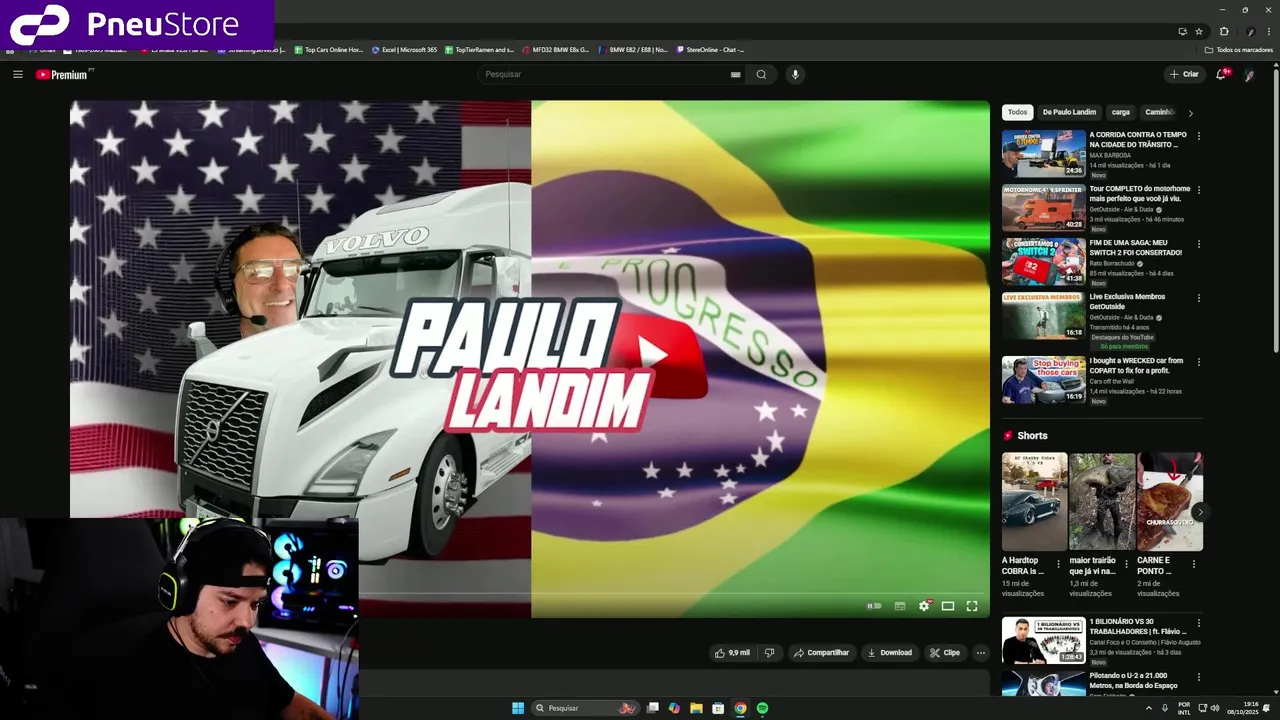
Task: Open the MAX BARBOSA channel name
Action: click(x=1110, y=156)
